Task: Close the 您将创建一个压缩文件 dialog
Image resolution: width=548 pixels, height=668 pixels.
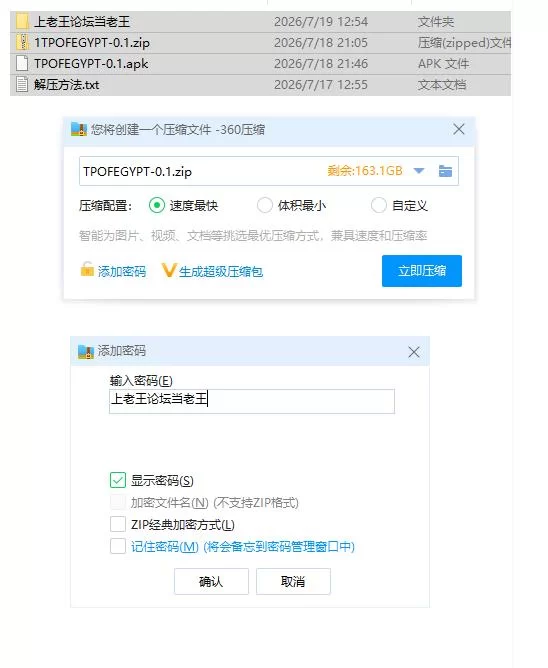Action: pyautogui.click(x=459, y=129)
